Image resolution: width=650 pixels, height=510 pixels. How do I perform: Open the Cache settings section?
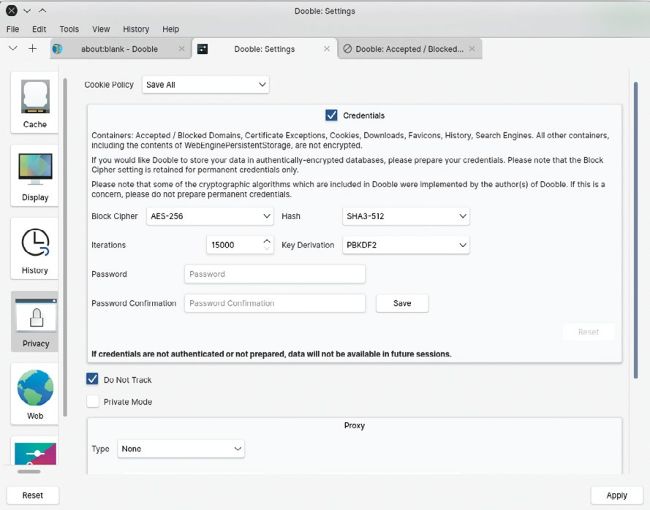click(x=35, y=104)
